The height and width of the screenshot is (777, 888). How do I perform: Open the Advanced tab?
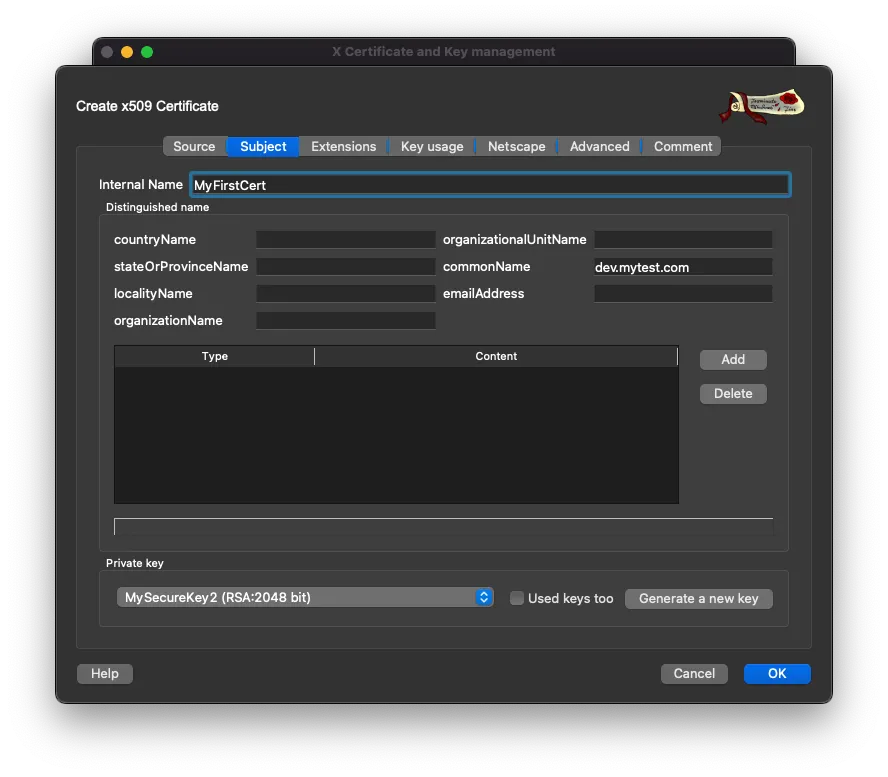click(x=597, y=146)
